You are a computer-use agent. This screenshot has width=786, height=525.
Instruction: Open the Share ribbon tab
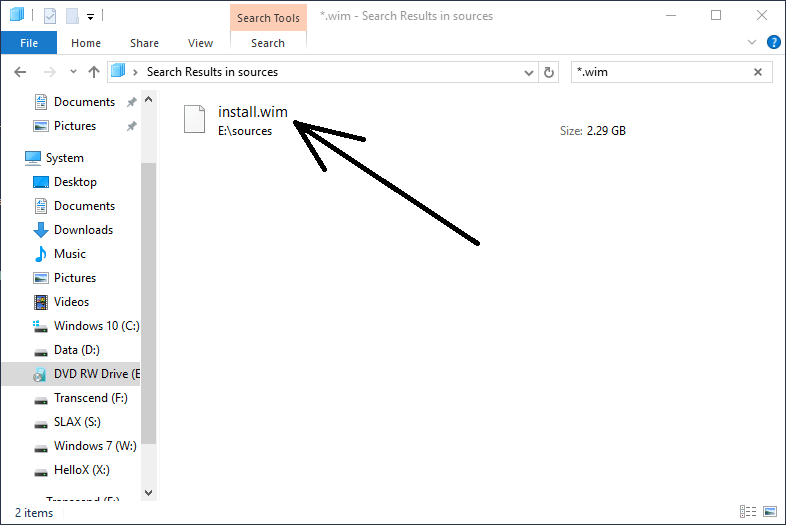click(144, 43)
